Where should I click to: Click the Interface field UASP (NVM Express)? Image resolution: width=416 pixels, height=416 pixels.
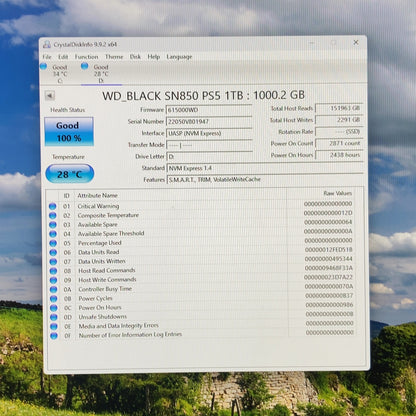coord(209,133)
